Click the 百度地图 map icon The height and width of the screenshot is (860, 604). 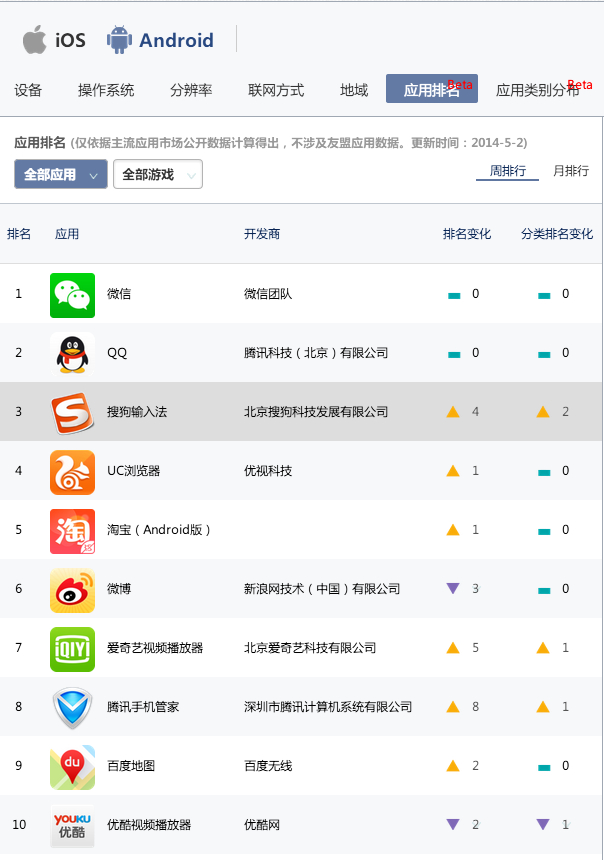click(72, 767)
